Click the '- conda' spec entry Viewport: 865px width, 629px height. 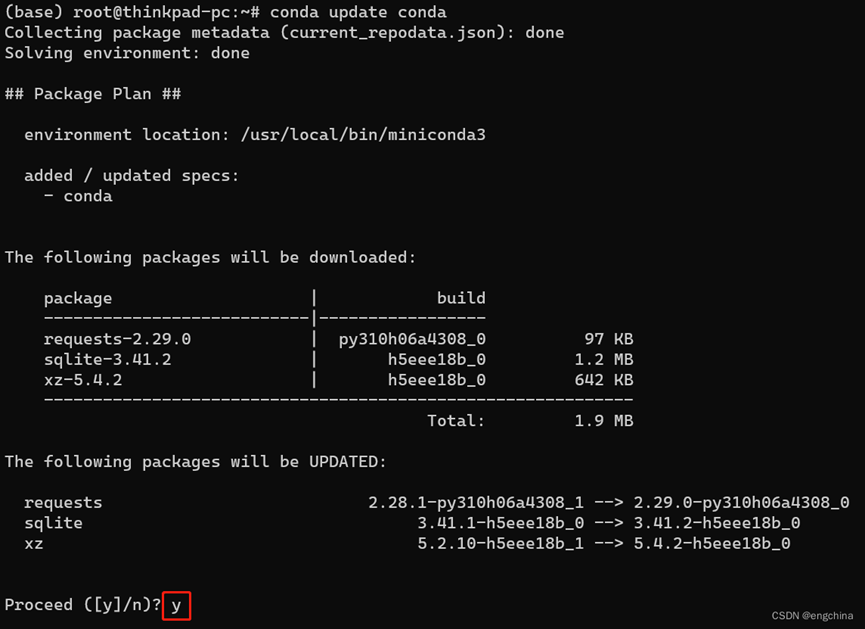(78, 196)
